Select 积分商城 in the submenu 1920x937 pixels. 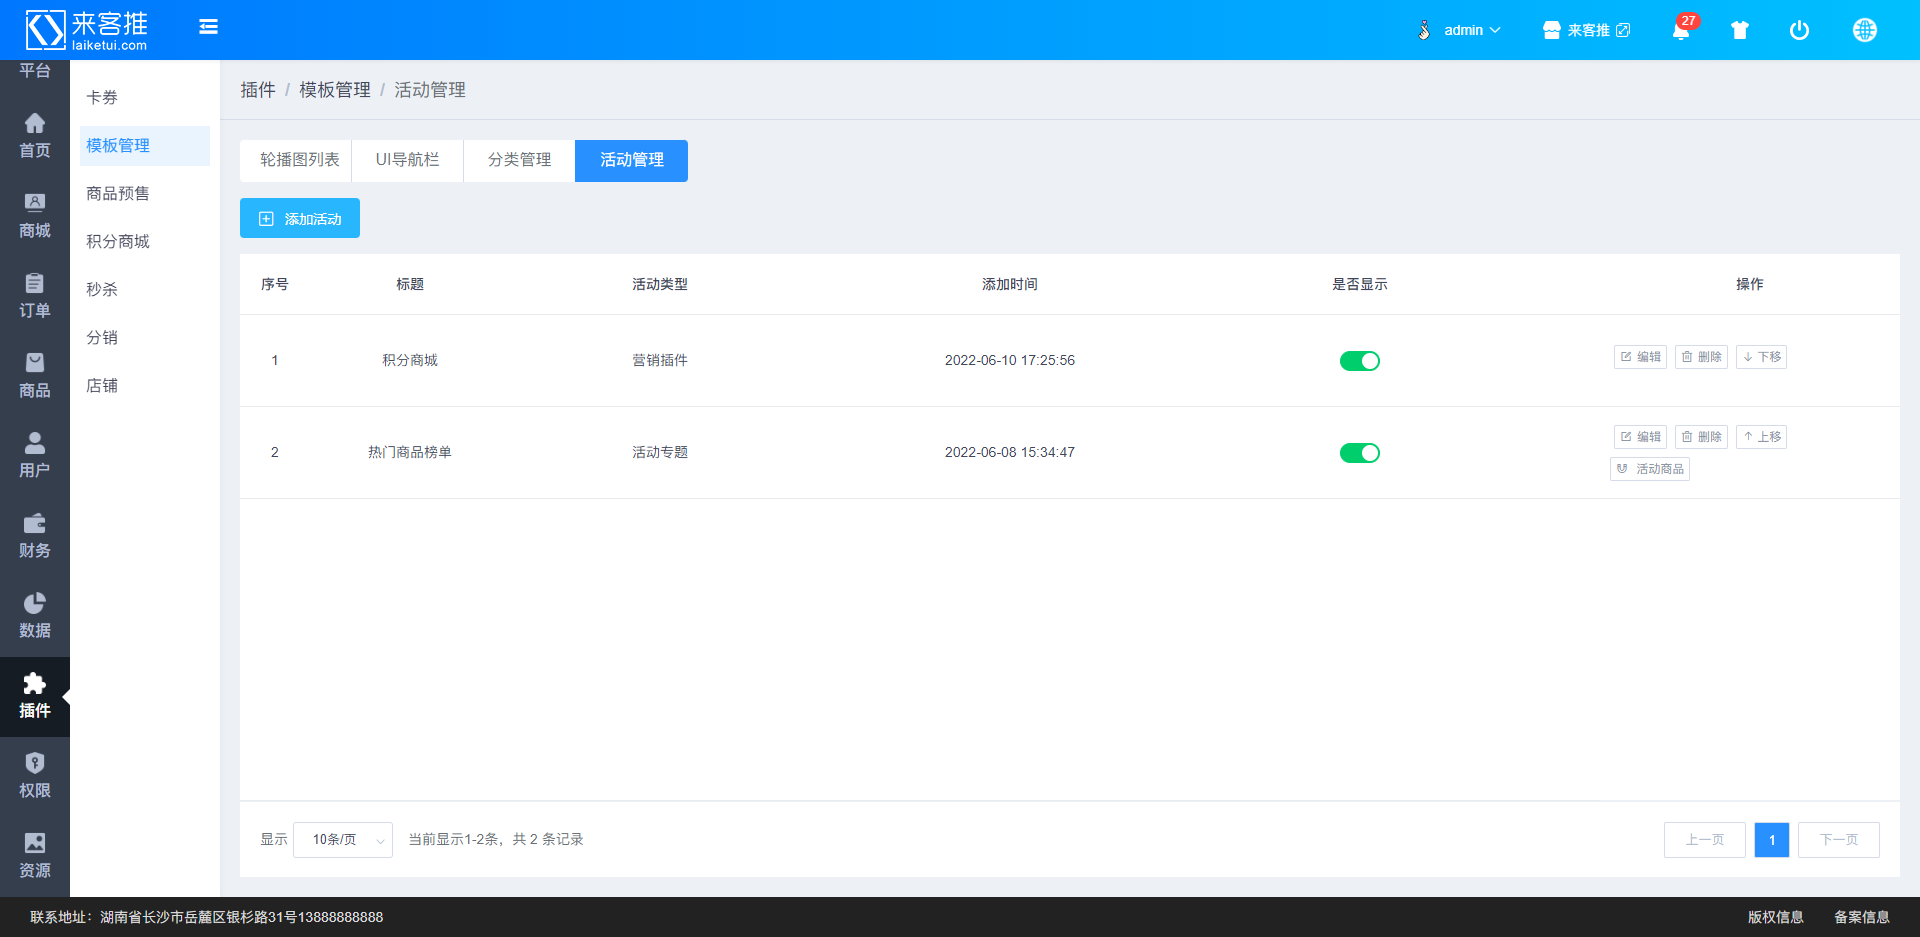[x=145, y=242]
